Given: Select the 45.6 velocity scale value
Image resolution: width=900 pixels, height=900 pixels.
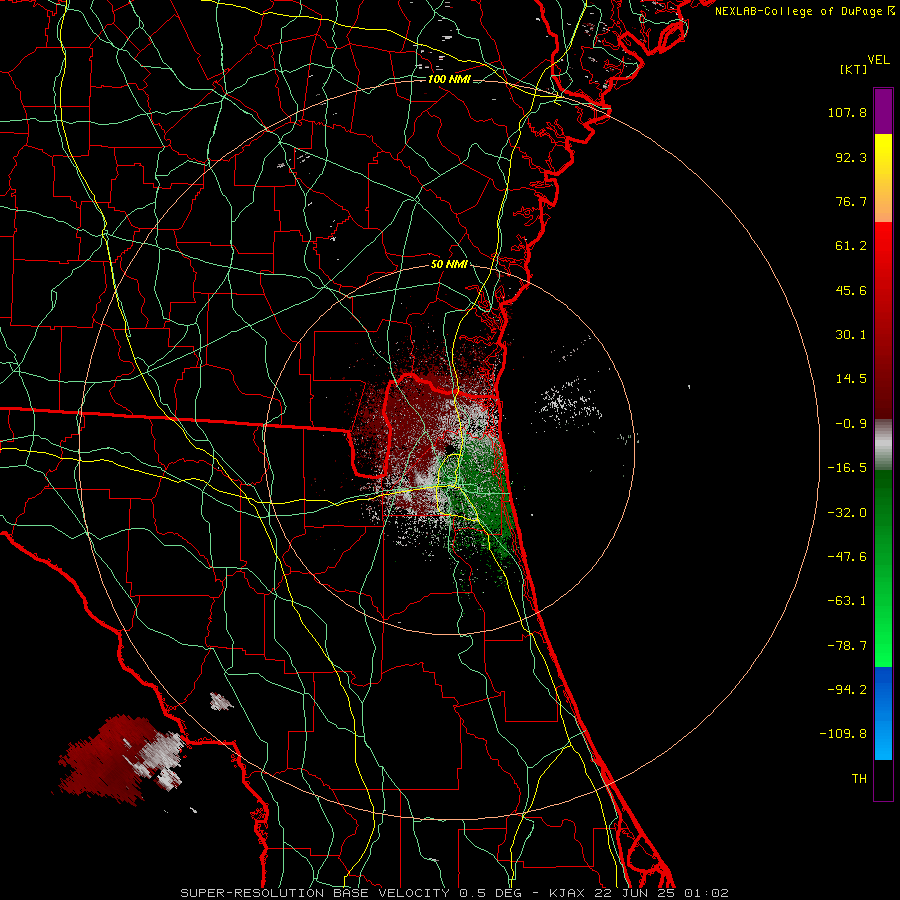Looking at the screenshot, I should coord(851,290).
